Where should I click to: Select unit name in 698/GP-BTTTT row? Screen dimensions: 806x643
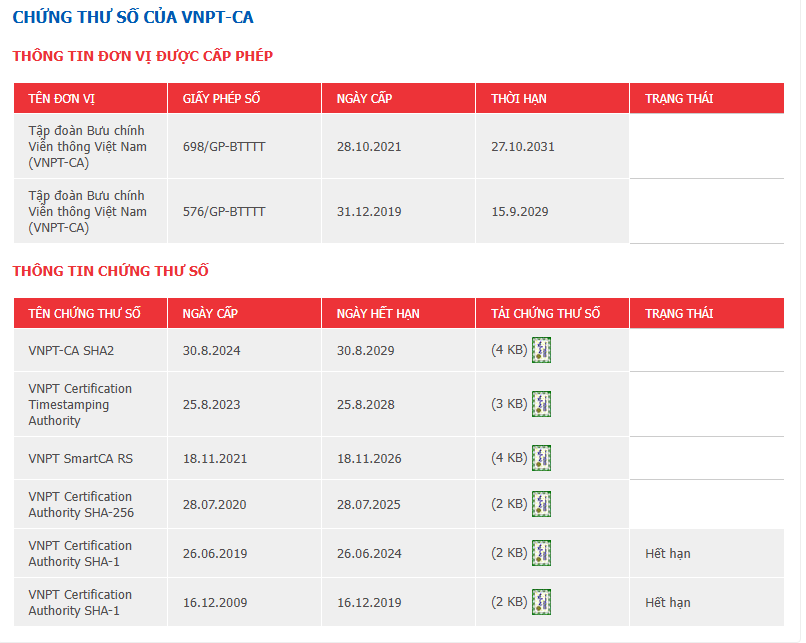point(87,146)
